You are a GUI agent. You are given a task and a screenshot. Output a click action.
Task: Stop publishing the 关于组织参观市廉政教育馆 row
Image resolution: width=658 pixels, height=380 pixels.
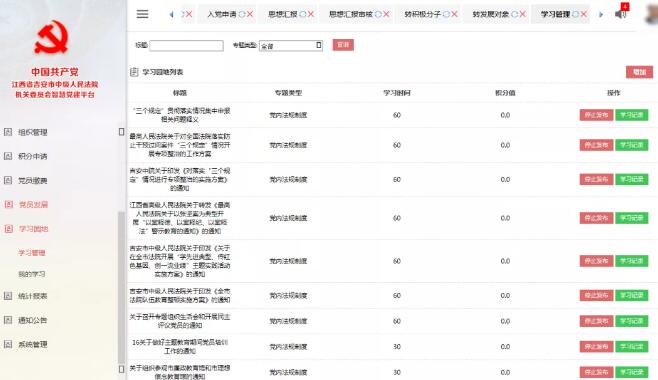coord(596,372)
